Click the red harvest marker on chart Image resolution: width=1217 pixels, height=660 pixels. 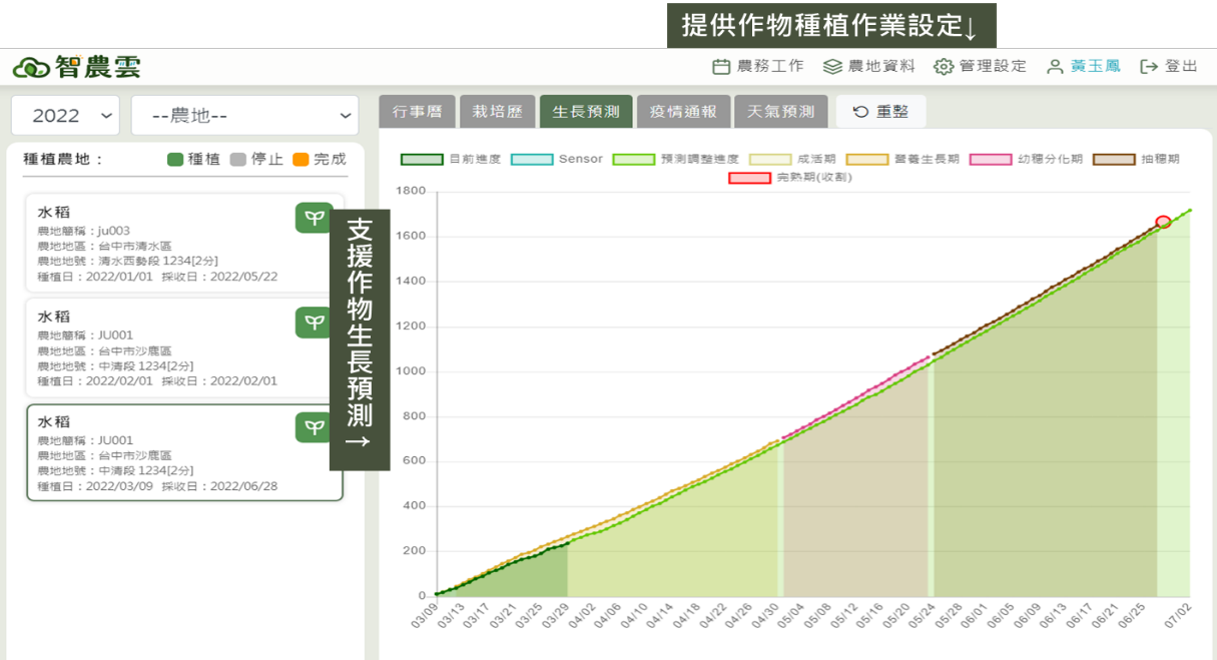coord(1163,222)
